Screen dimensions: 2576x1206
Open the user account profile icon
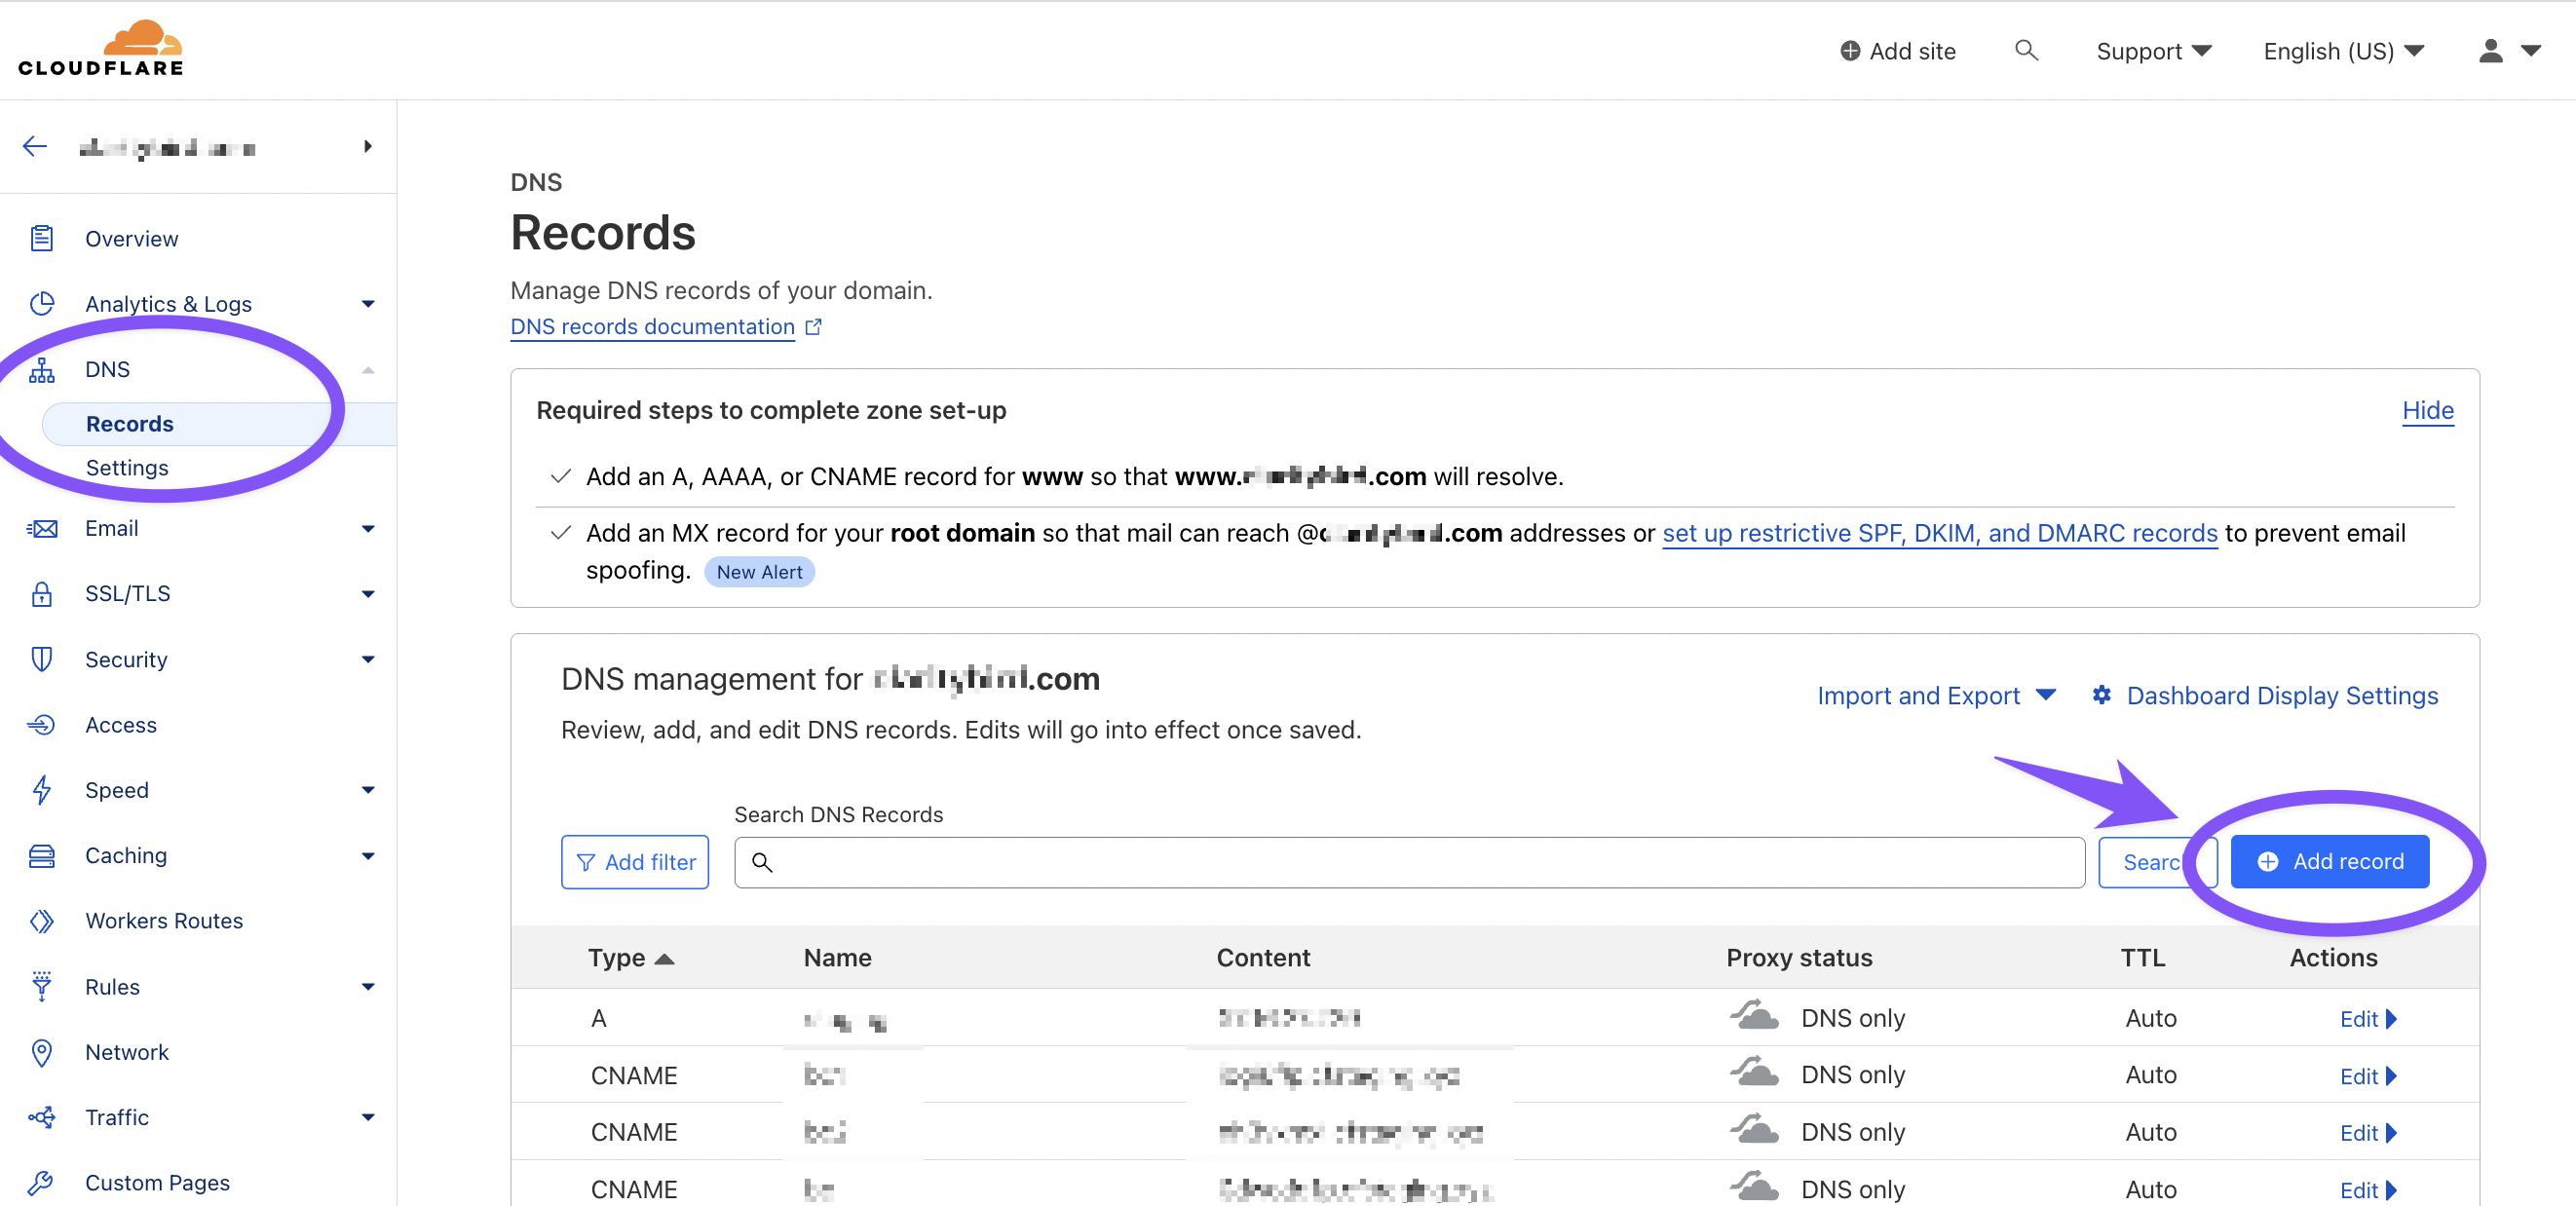tap(2490, 51)
